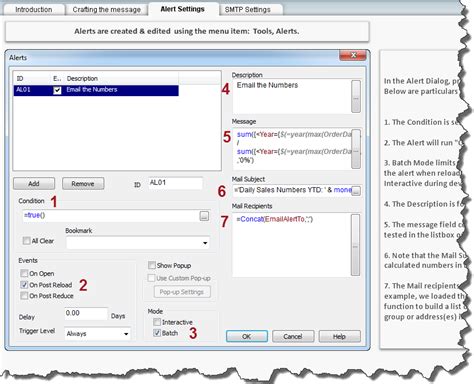Toggle the enabled checkbox for alert AL01
The height and width of the screenshot is (384, 474).
57,90
